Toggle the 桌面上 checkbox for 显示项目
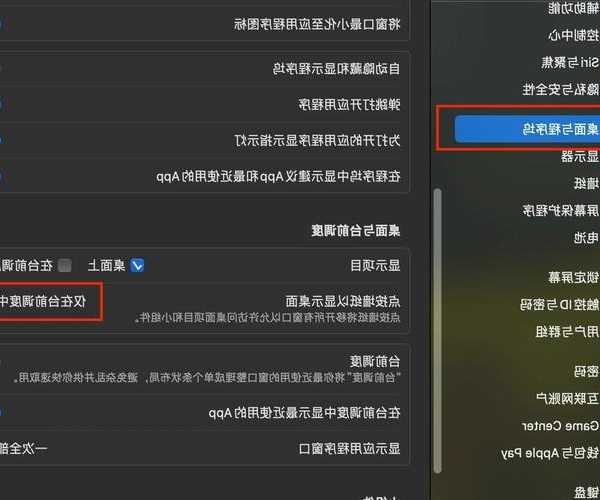 coord(137,265)
